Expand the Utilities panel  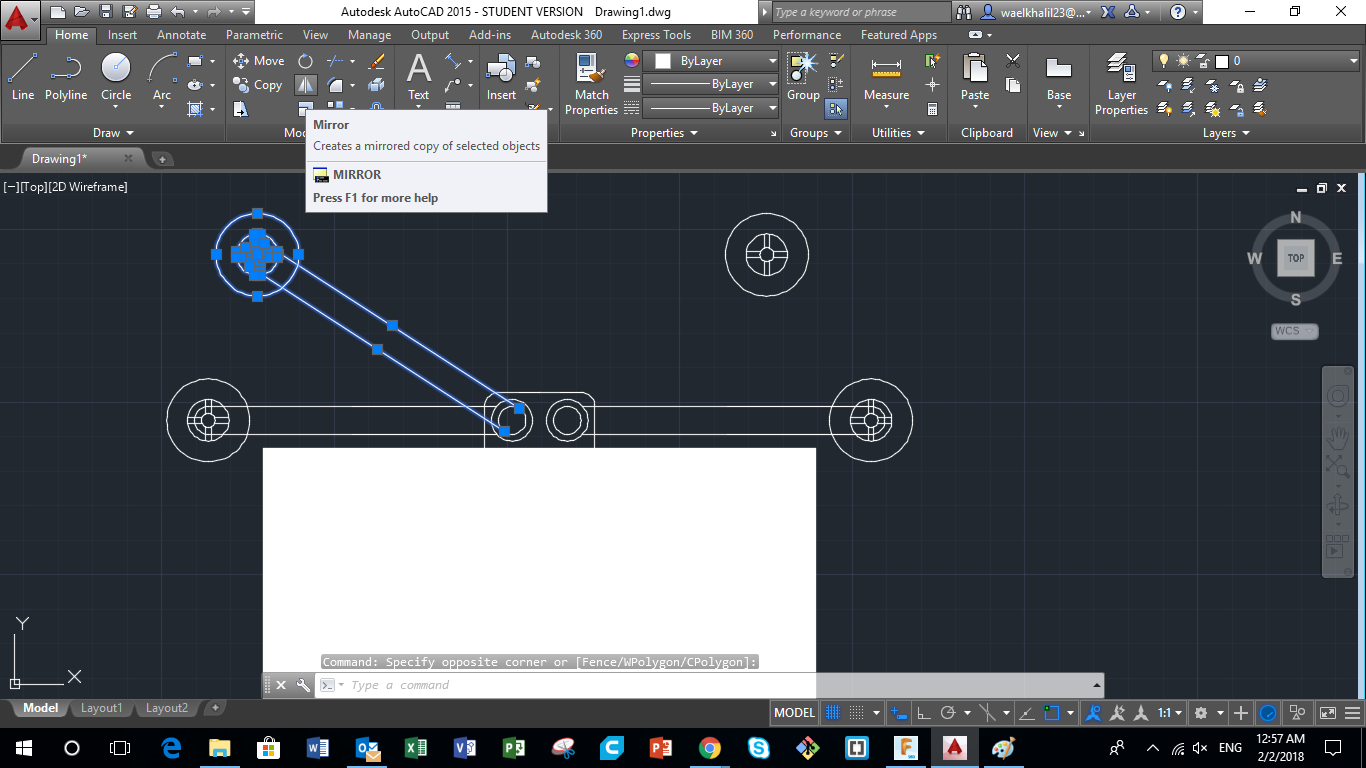click(x=898, y=133)
